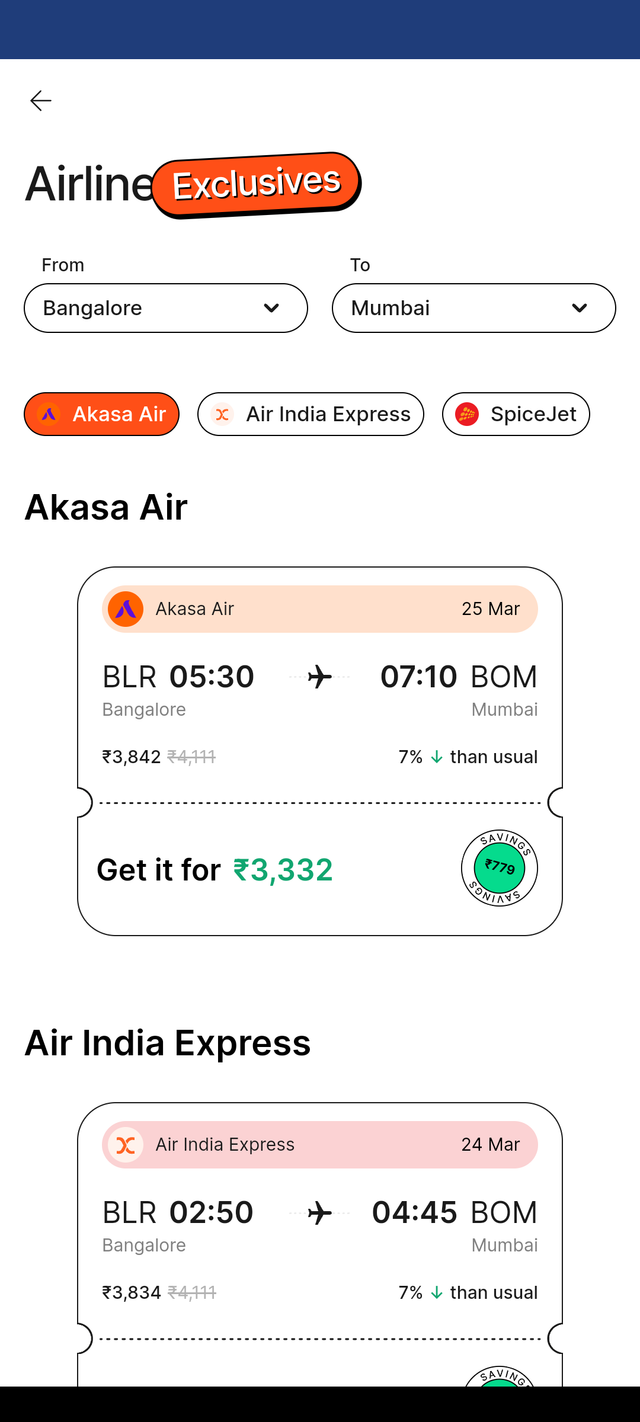Click the green down arrow in Akasa card

tap(436, 757)
